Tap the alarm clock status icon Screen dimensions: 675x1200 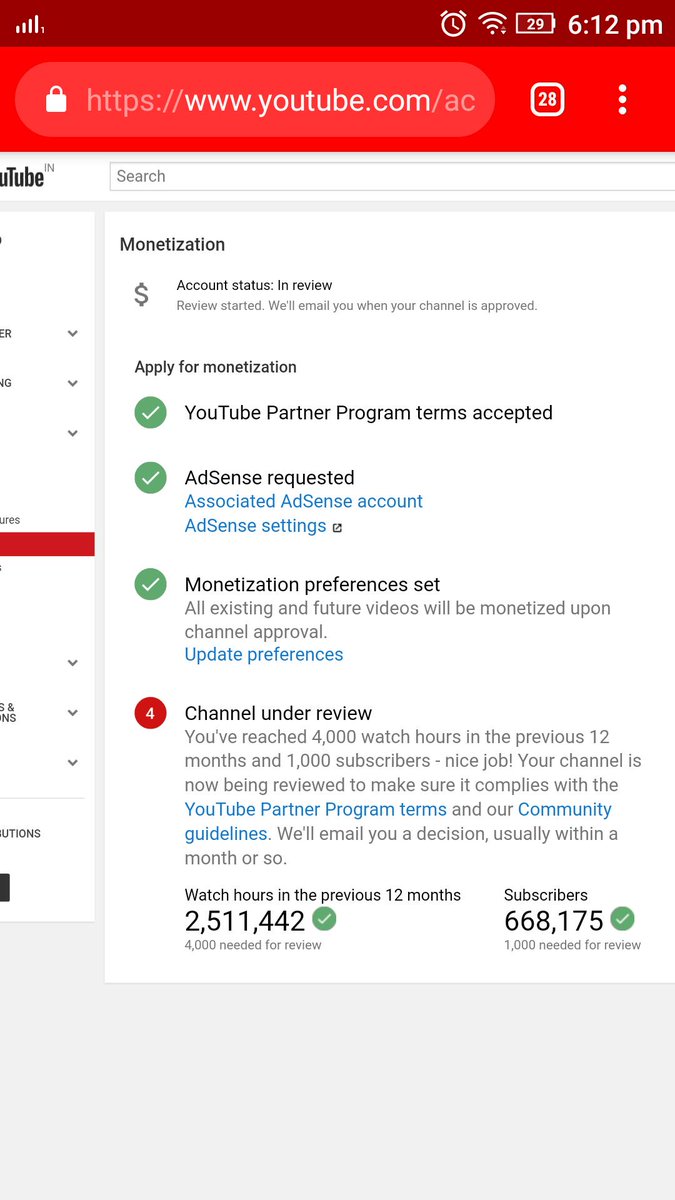453,24
